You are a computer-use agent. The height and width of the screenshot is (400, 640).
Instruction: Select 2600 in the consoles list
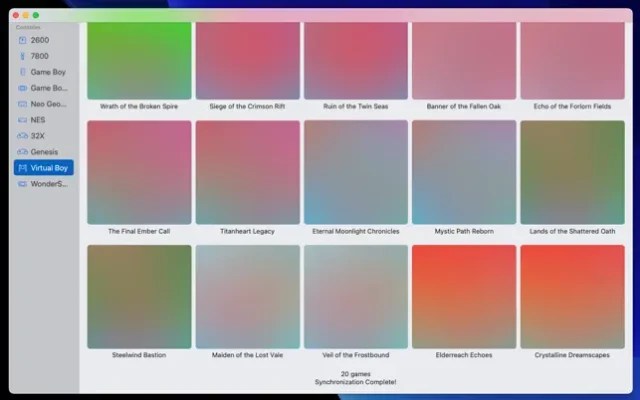click(x=40, y=40)
